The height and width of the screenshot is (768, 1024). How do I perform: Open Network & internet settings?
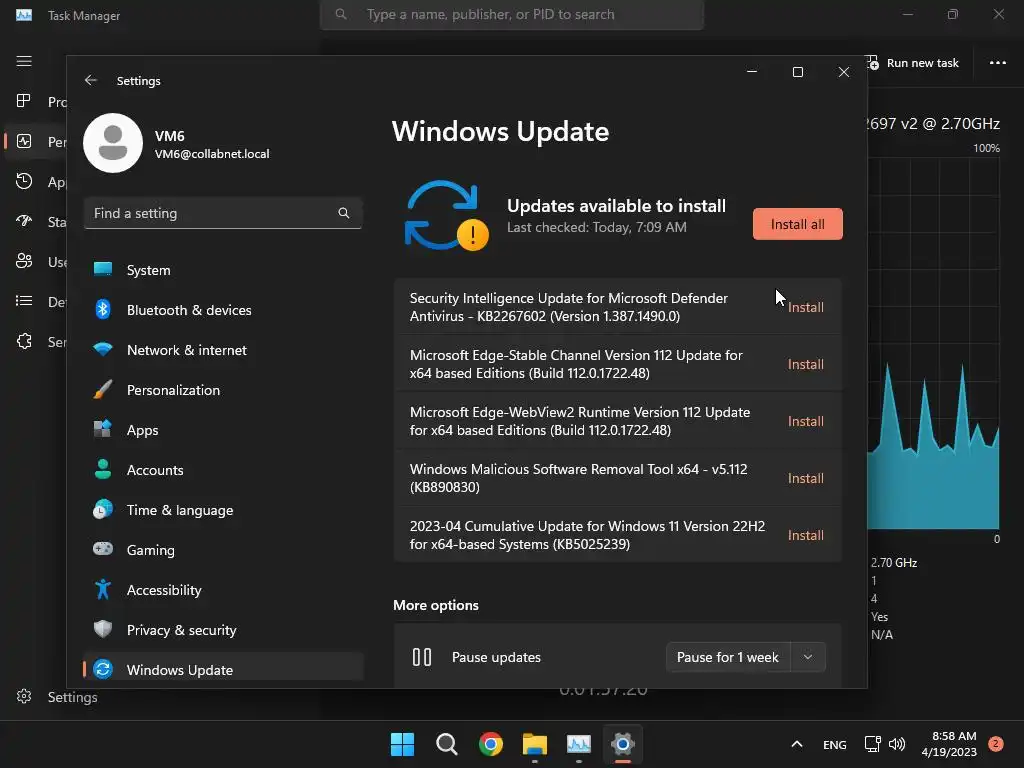(223, 350)
